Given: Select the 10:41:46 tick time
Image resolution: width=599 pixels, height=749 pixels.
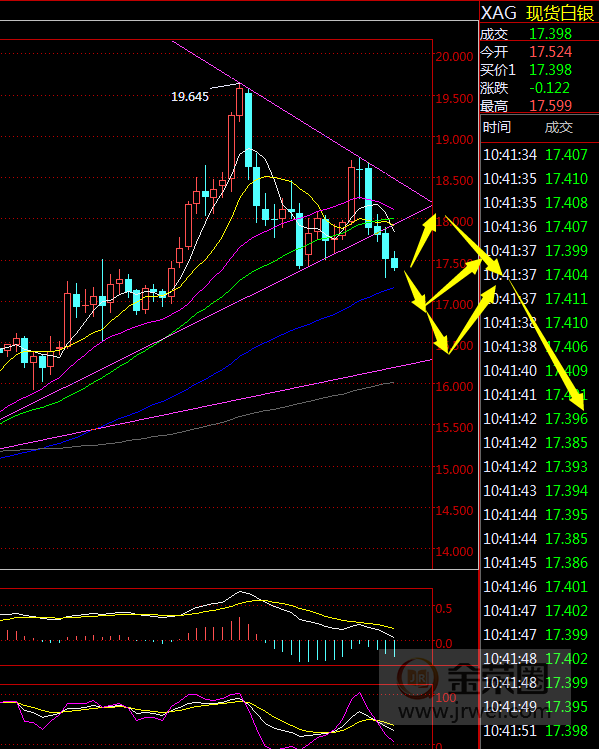Looking at the screenshot, I should (510, 587).
